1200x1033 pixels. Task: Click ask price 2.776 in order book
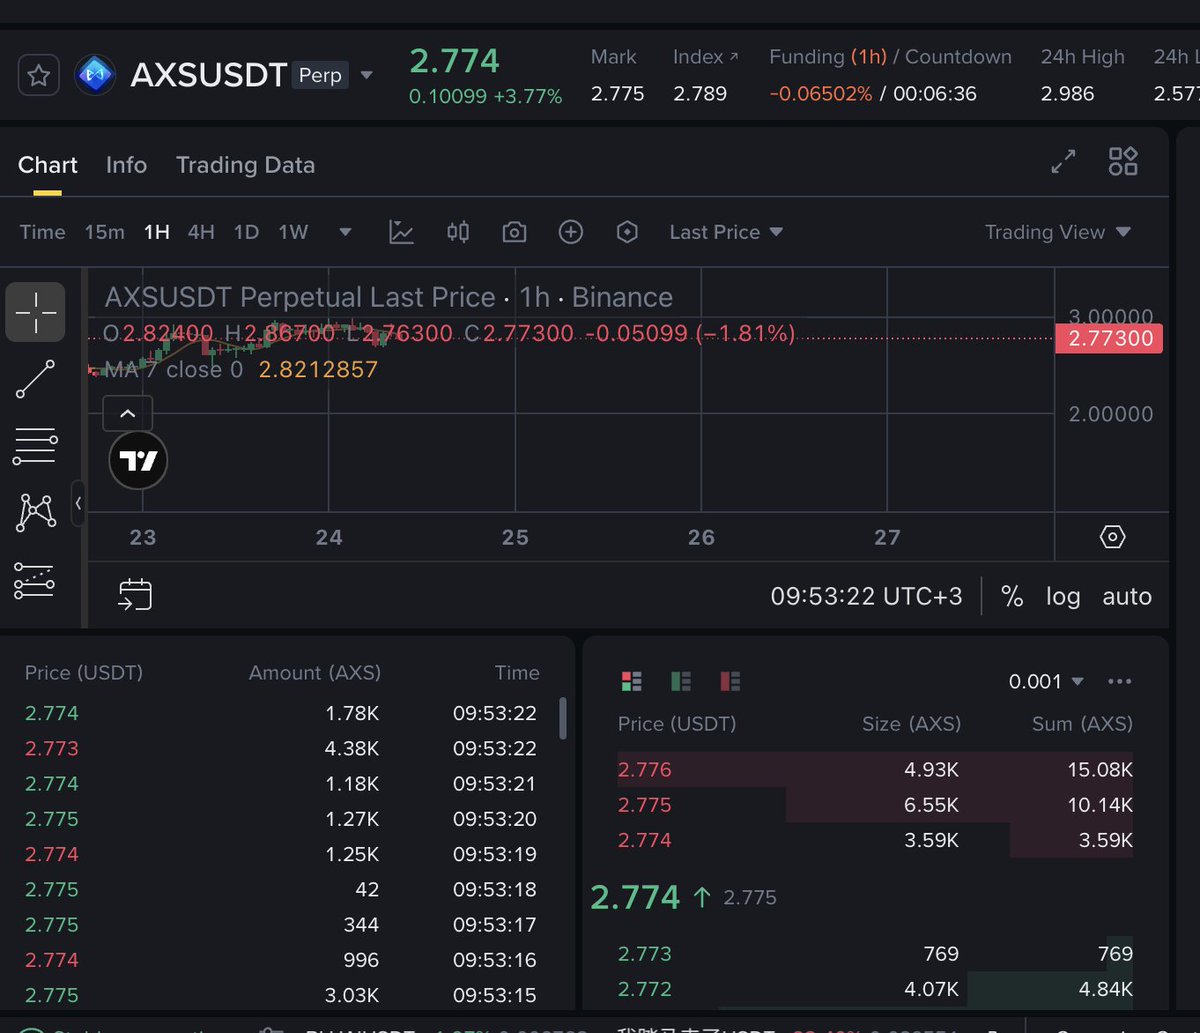tap(645, 770)
